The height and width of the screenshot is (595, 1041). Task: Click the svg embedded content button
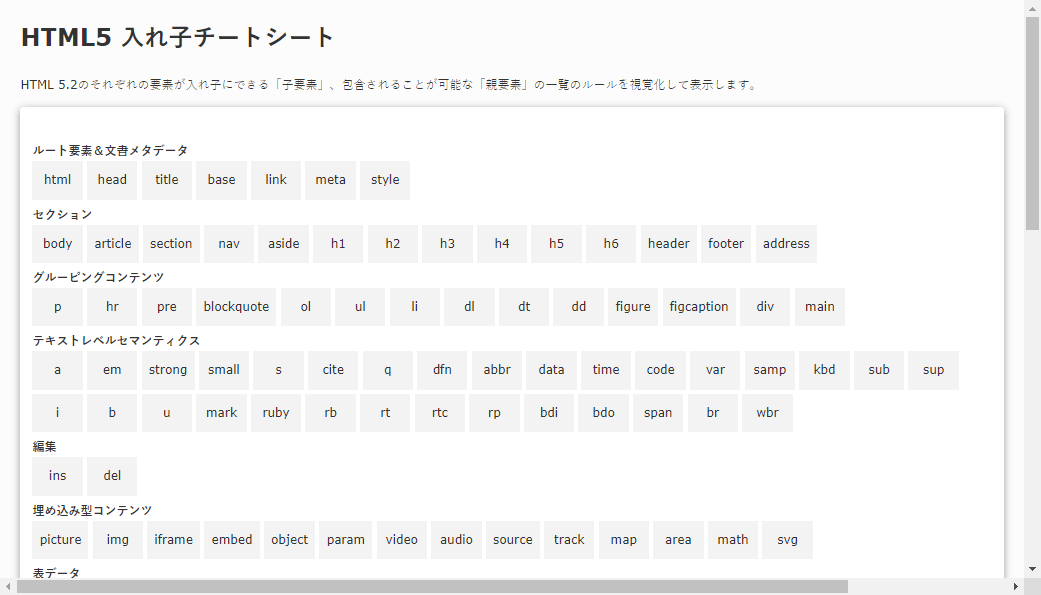click(x=787, y=540)
